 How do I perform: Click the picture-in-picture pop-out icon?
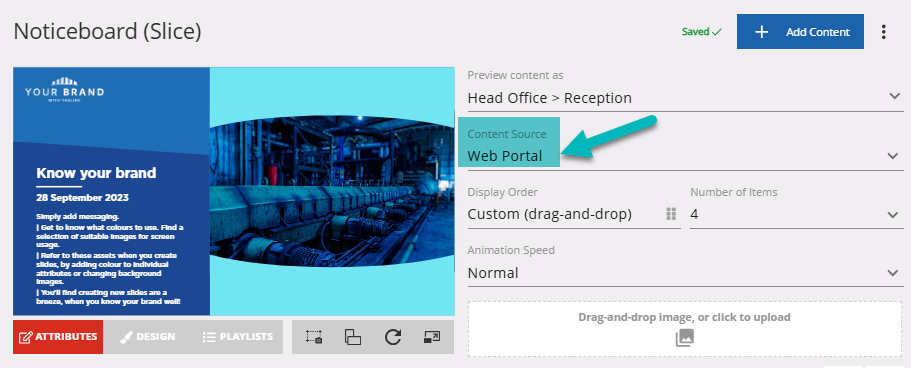pos(432,337)
